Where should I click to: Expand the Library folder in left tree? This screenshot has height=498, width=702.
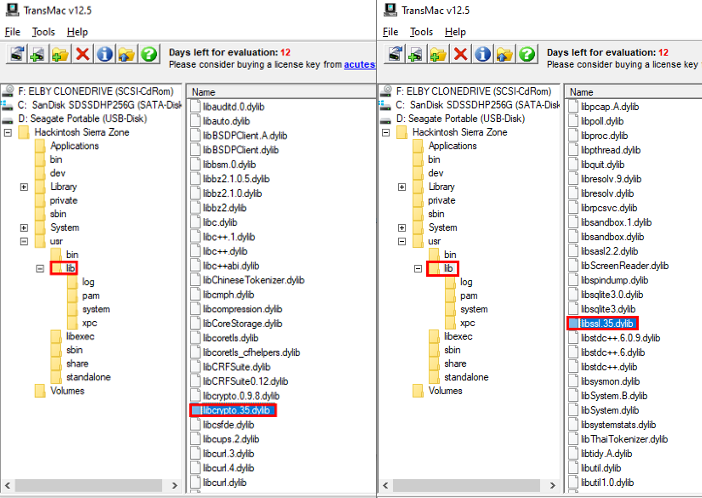coord(24,187)
